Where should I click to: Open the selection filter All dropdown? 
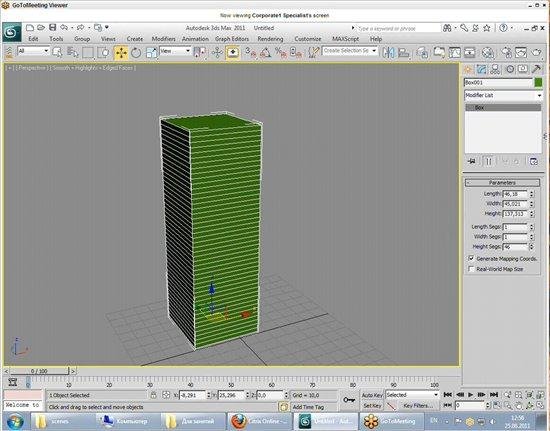(33, 51)
